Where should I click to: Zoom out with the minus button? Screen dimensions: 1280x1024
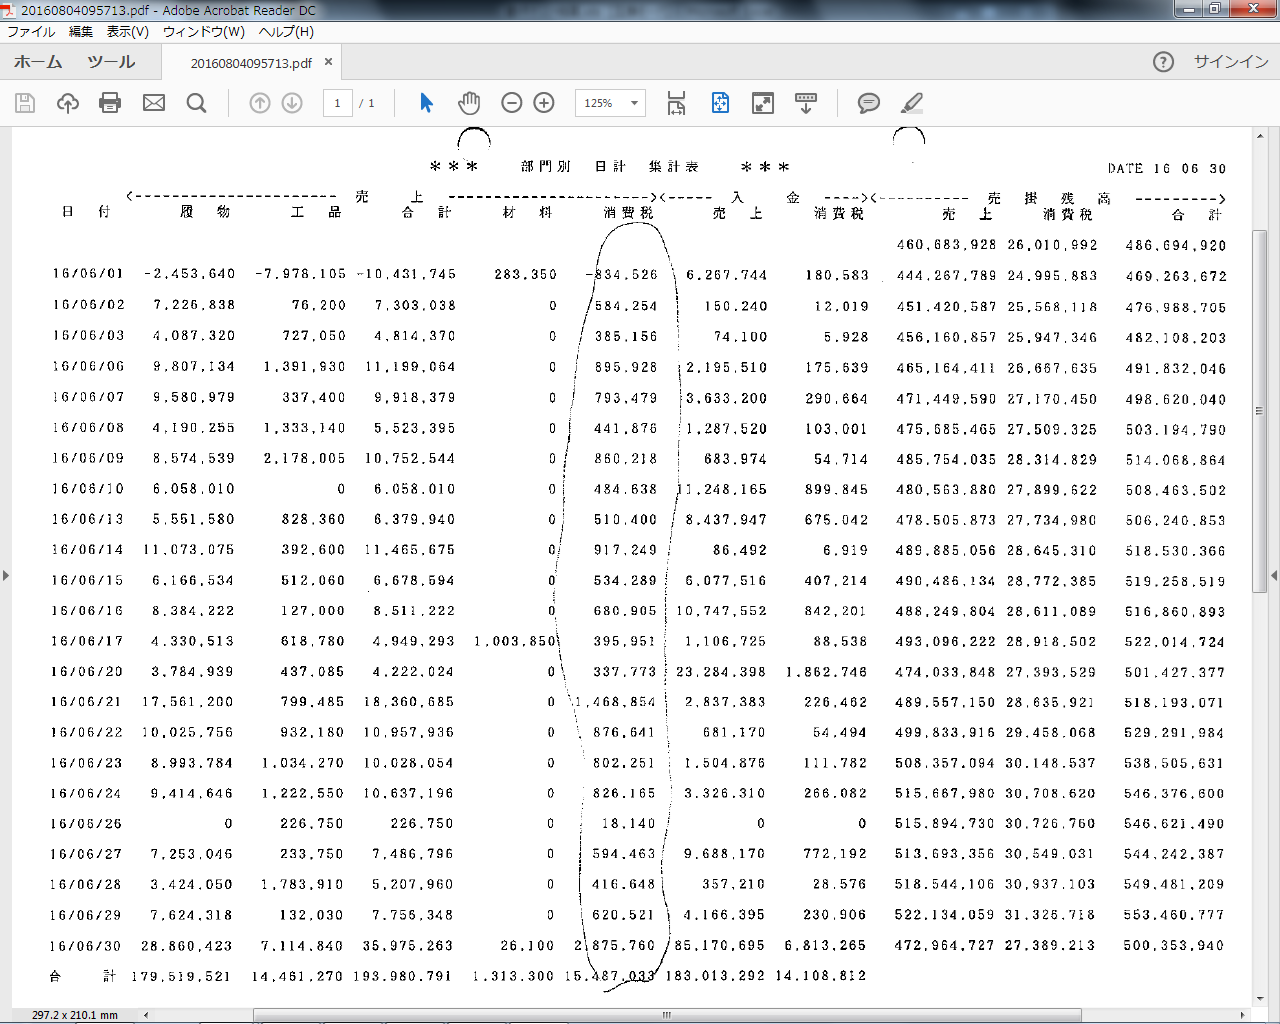tap(512, 103)
